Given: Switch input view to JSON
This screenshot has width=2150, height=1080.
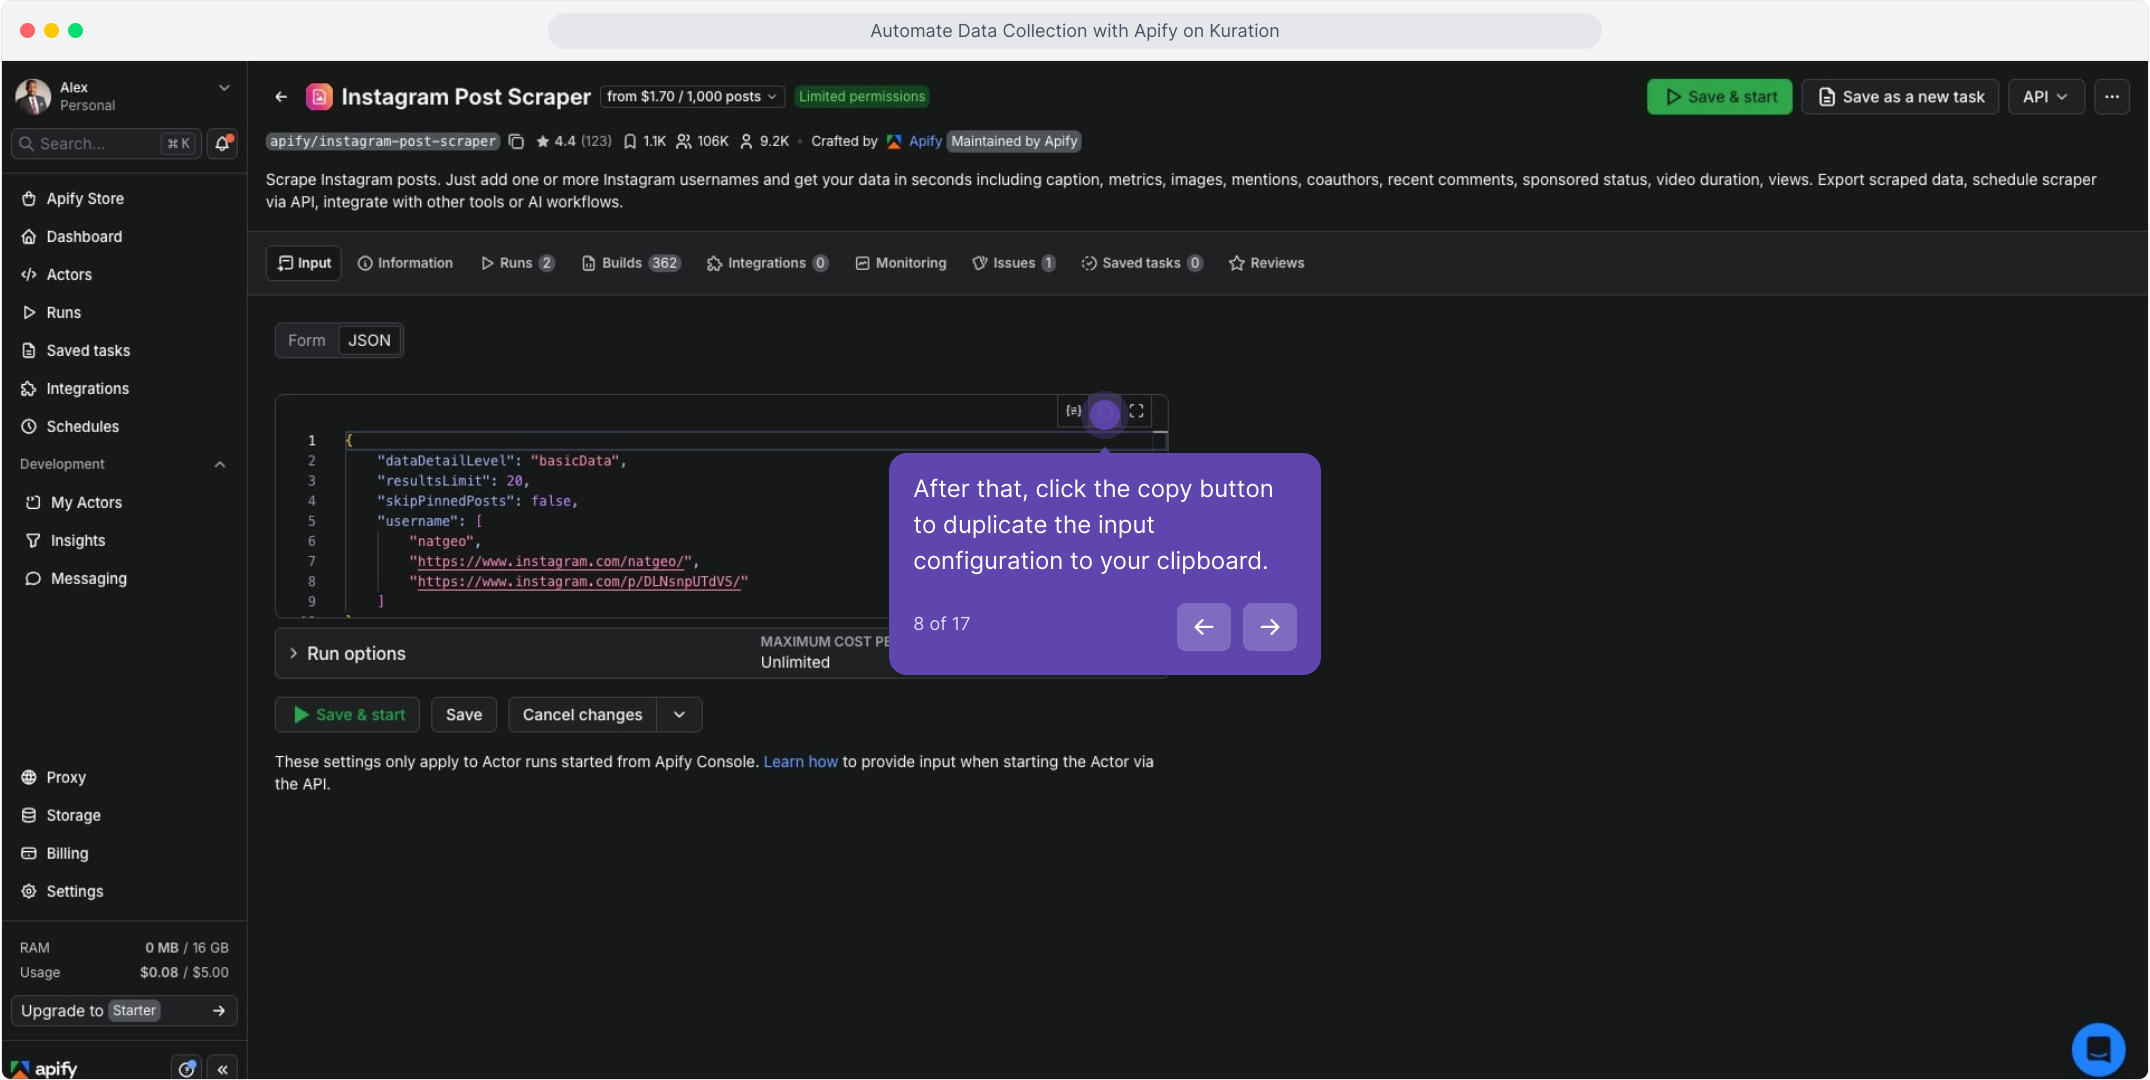Looking at the screenshot, I should pyautogui.click(x=369, y=341).
